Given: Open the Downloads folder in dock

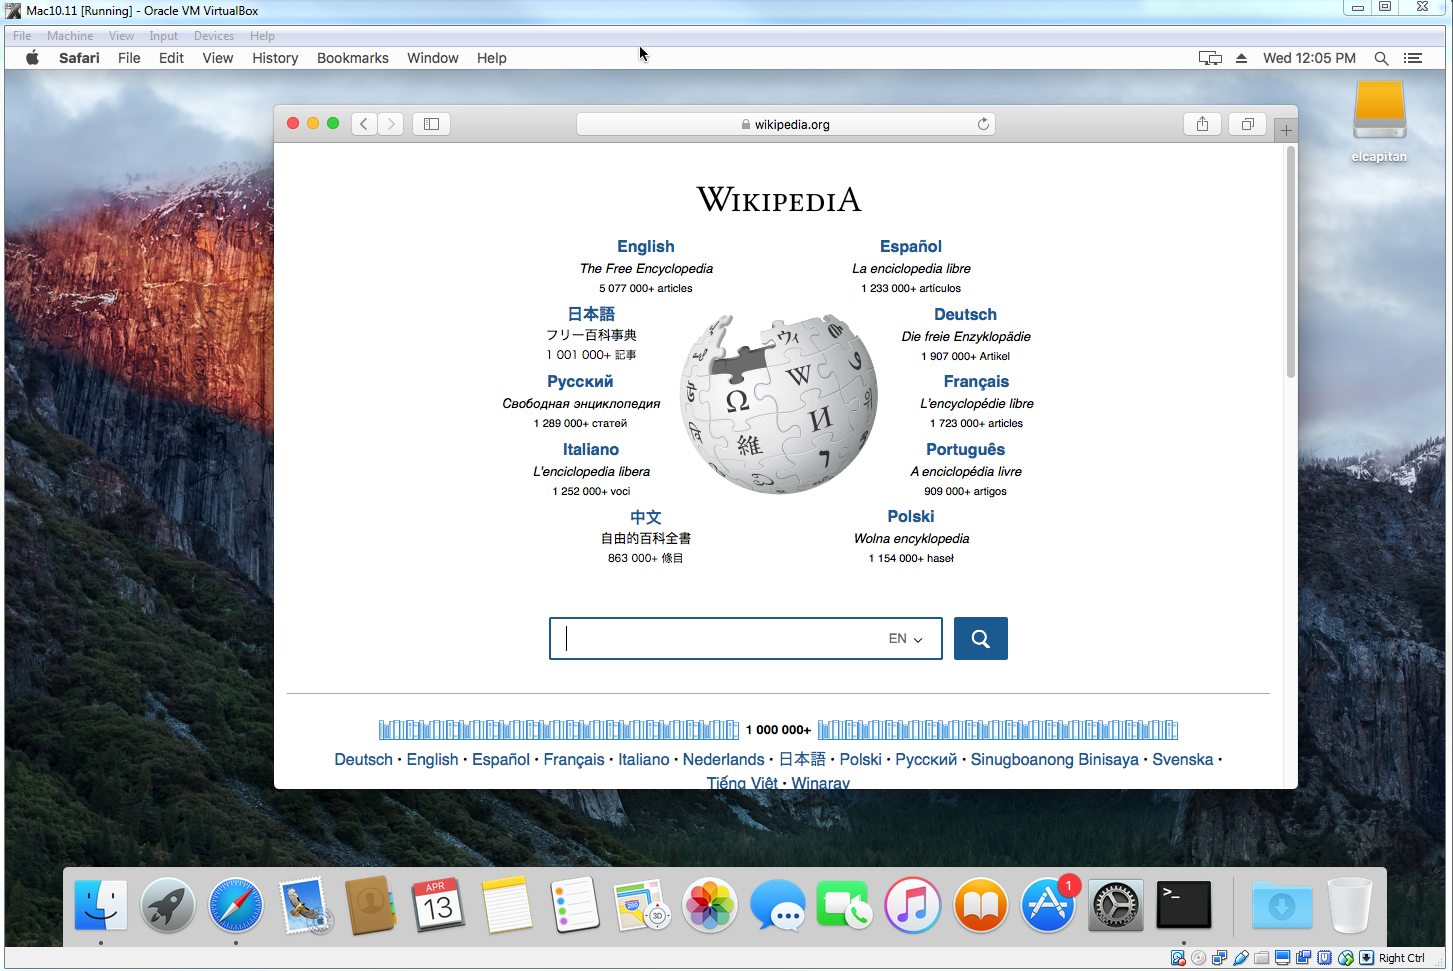Looking at the screenshot, I should [x=1282, y=906].
